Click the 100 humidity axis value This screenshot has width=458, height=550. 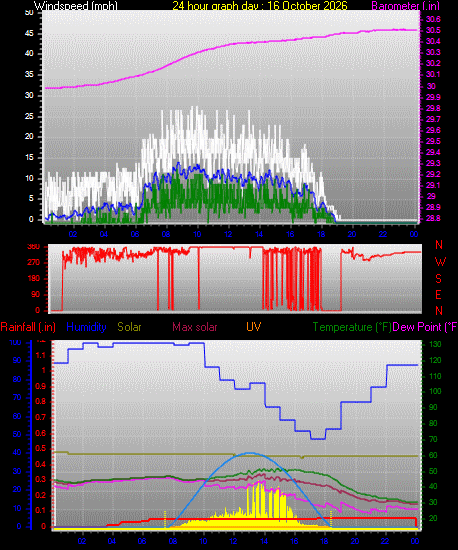pos(15,342)
